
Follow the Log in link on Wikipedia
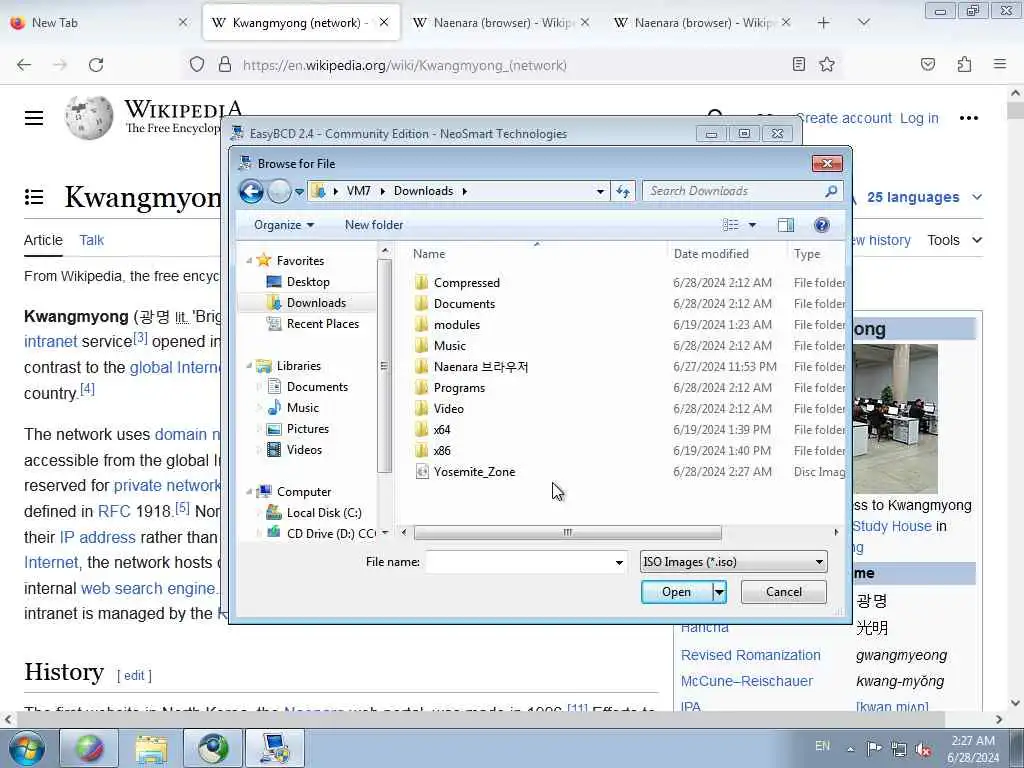[919, 118]
